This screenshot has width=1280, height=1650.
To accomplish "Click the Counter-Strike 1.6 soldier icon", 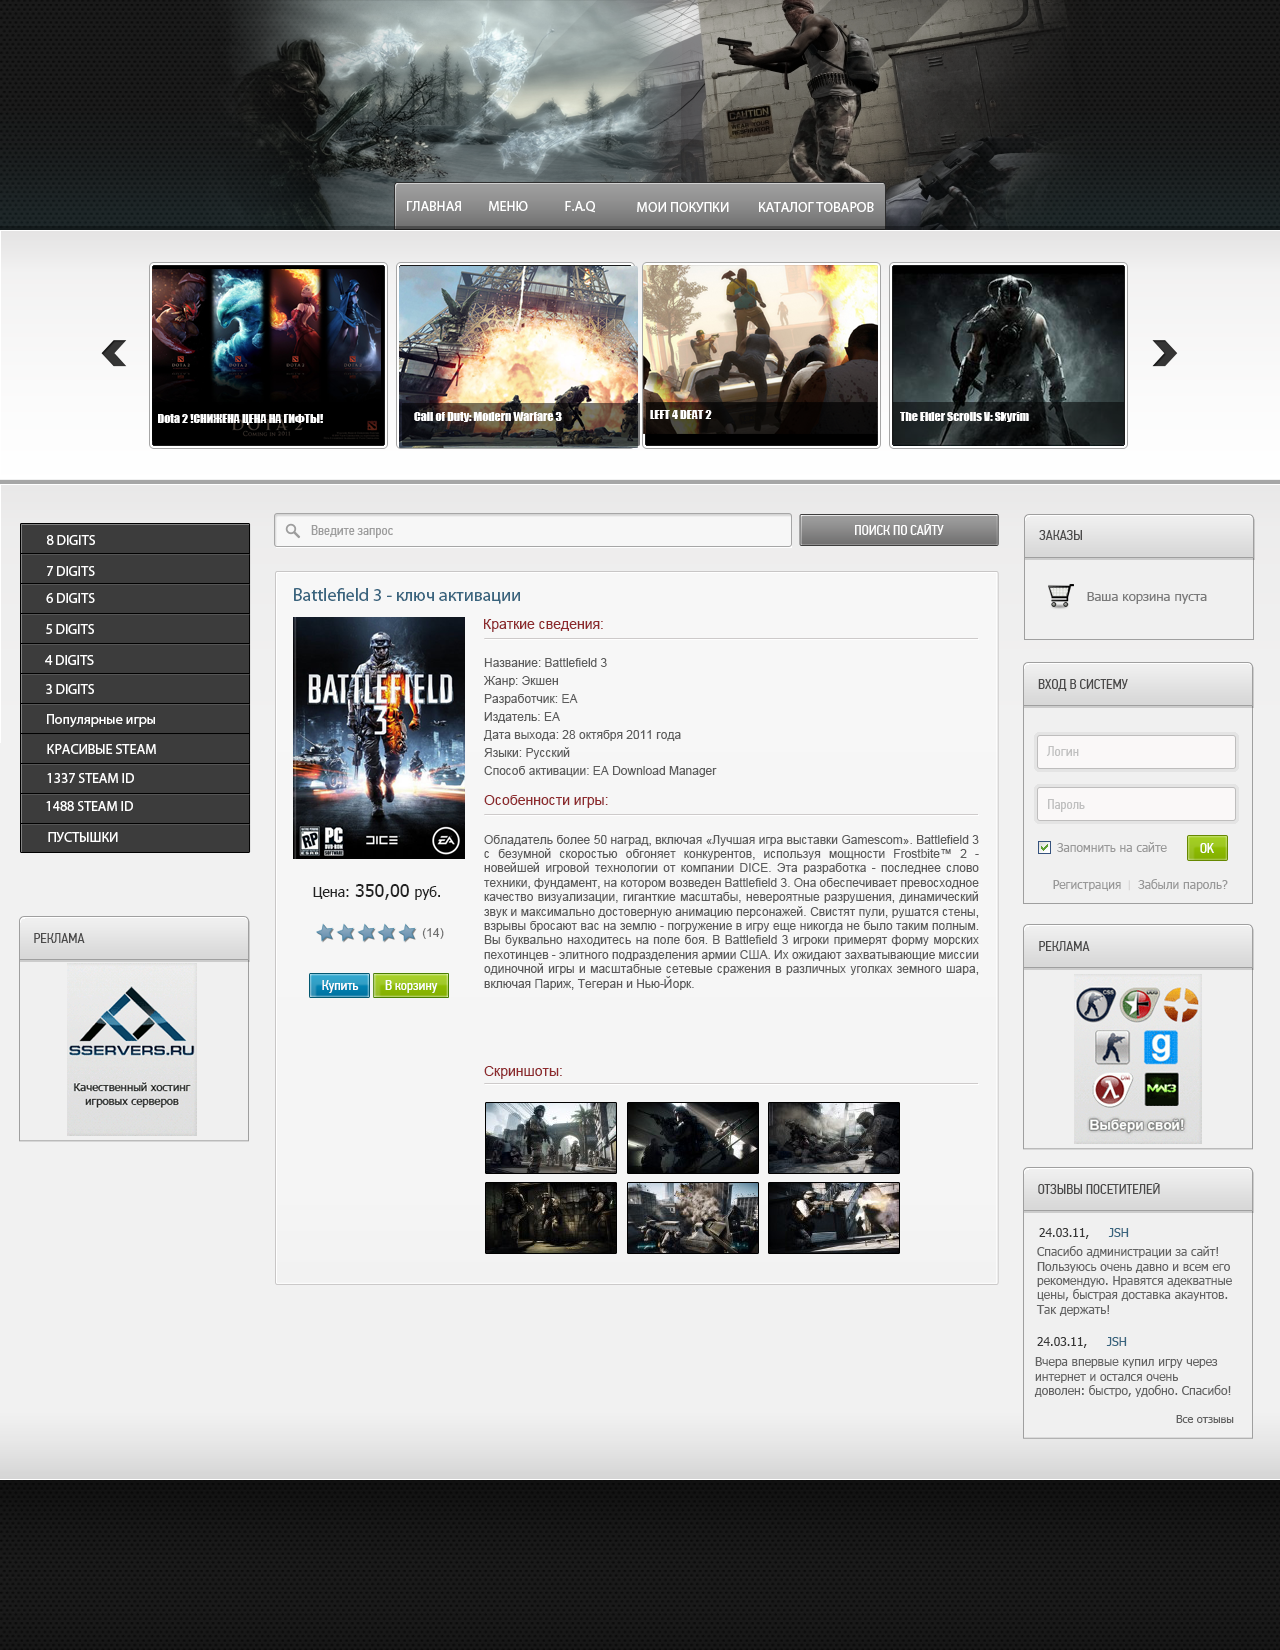I will click(x=1112, y=1048).
